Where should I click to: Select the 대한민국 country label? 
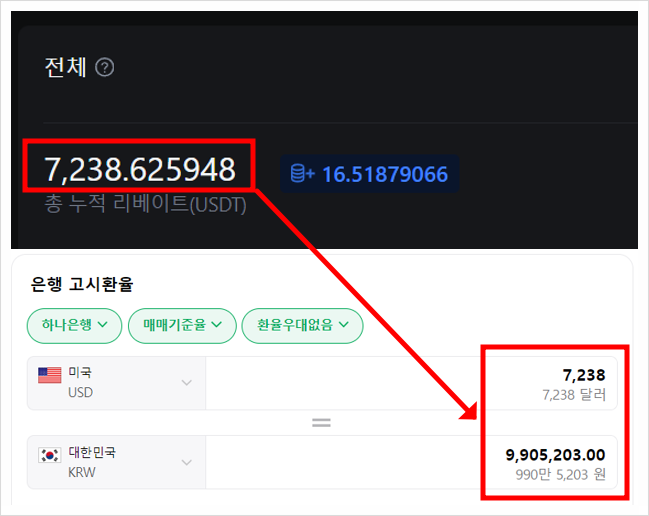[x=92, y=452]
